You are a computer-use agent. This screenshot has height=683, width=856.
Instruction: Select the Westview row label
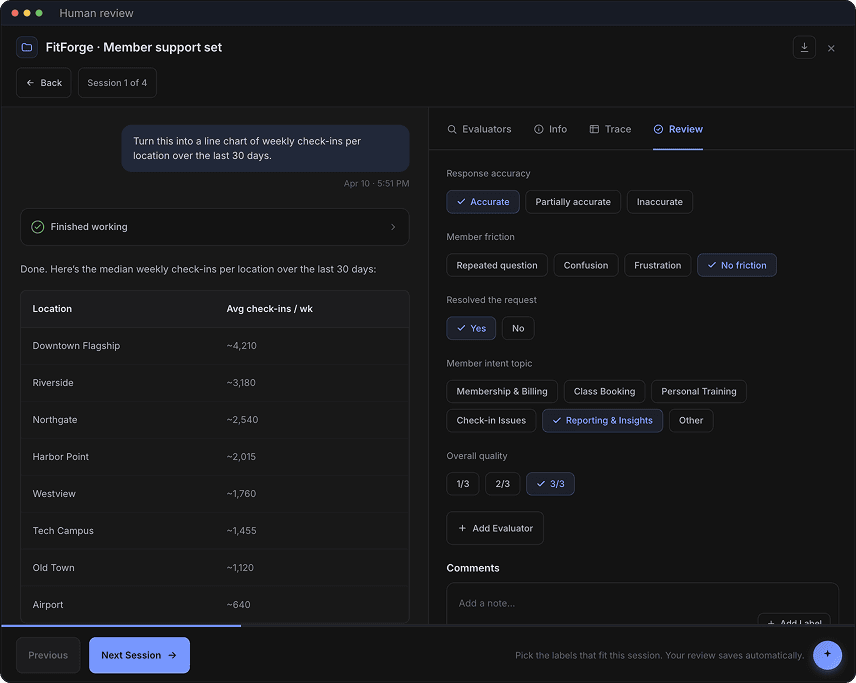pos(54,494)
